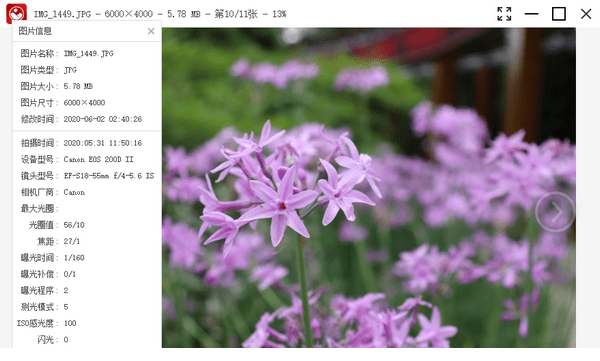Select device model Canon EOS 200D II
600x361 pixels.
[x=98, y=159]
